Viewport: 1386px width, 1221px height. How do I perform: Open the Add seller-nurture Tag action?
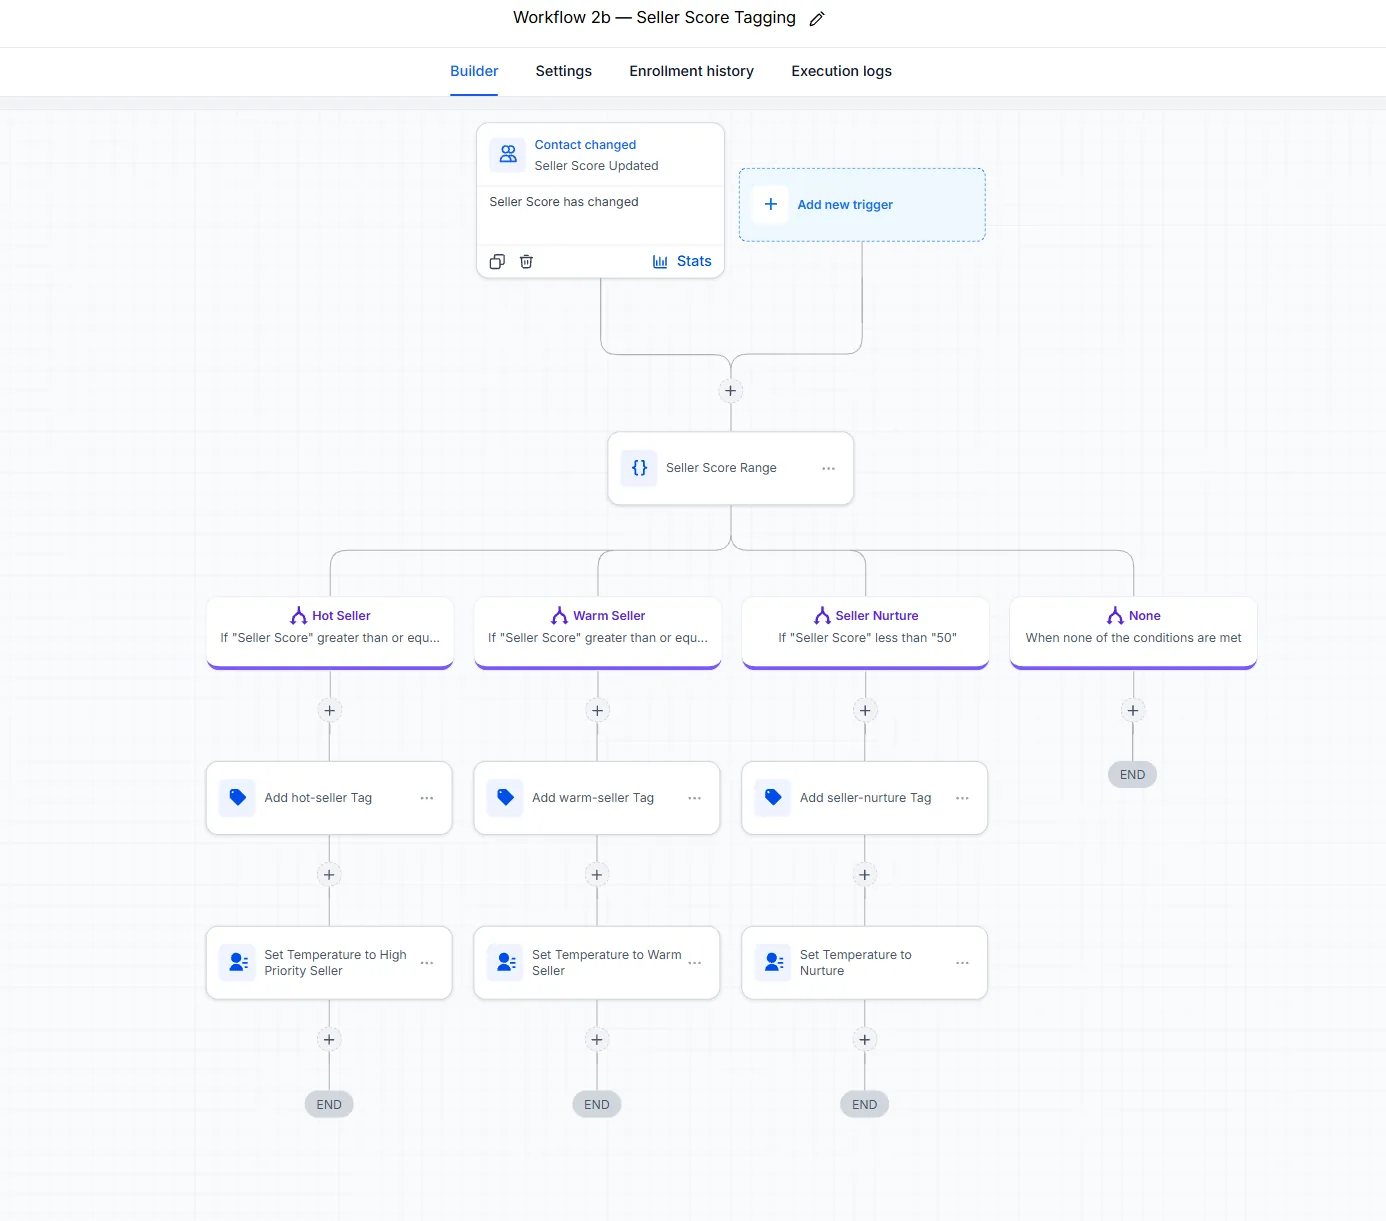(x=865, y=798)
